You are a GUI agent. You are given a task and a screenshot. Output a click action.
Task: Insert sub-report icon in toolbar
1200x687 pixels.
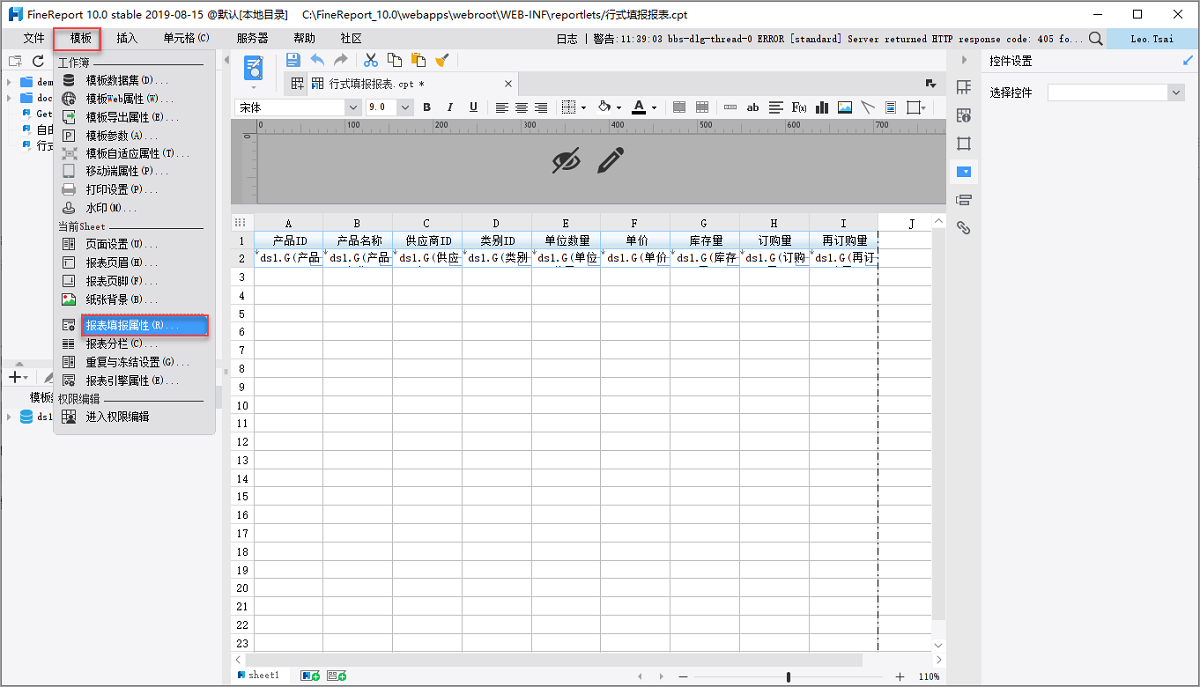pyautogui.click(x=890, y=107)
